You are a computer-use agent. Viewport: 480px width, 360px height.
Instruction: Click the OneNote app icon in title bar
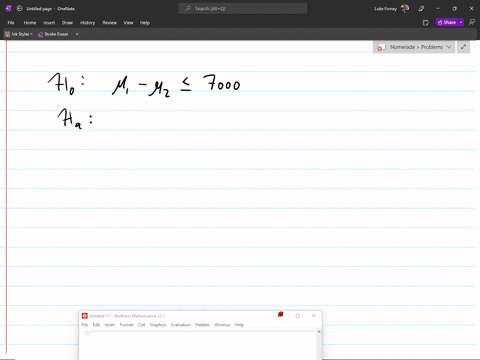[9, 8]
